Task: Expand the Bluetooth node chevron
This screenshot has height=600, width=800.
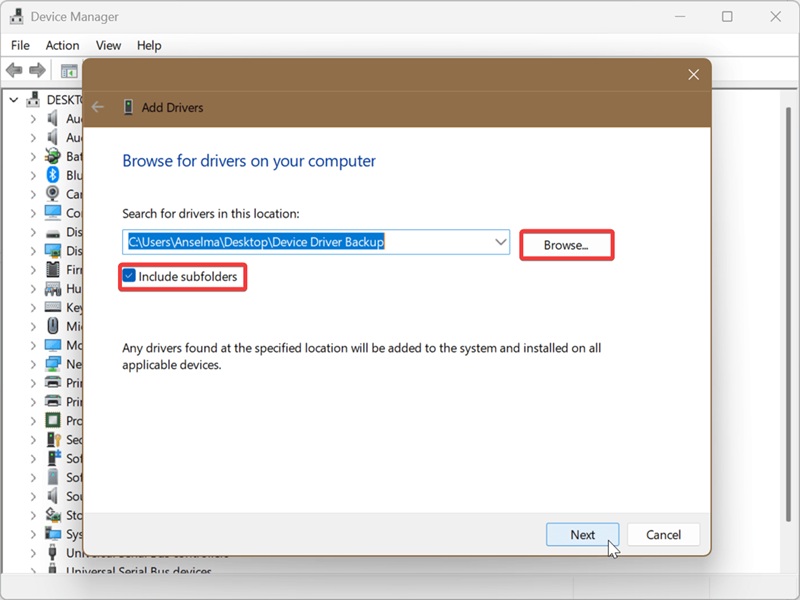Action: pos(33,176)
